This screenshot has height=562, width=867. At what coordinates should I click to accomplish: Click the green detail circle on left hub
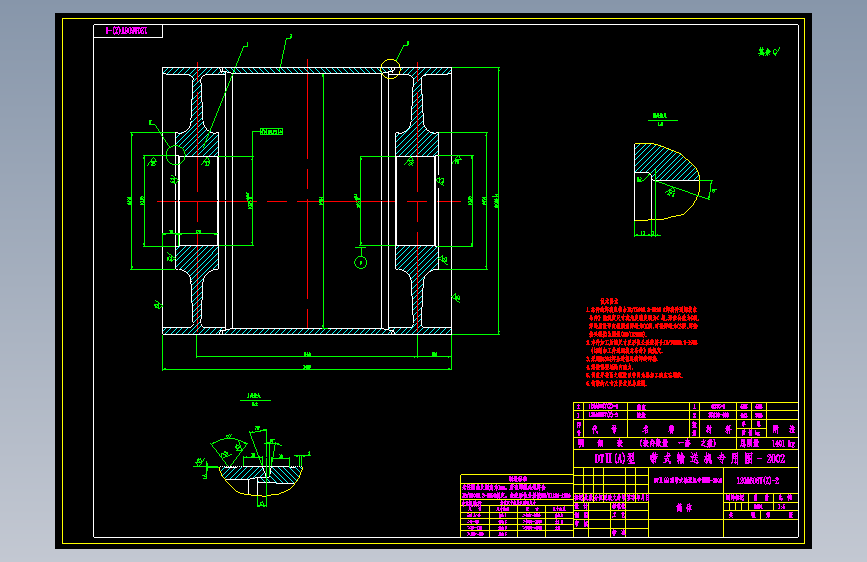point(175,155)
